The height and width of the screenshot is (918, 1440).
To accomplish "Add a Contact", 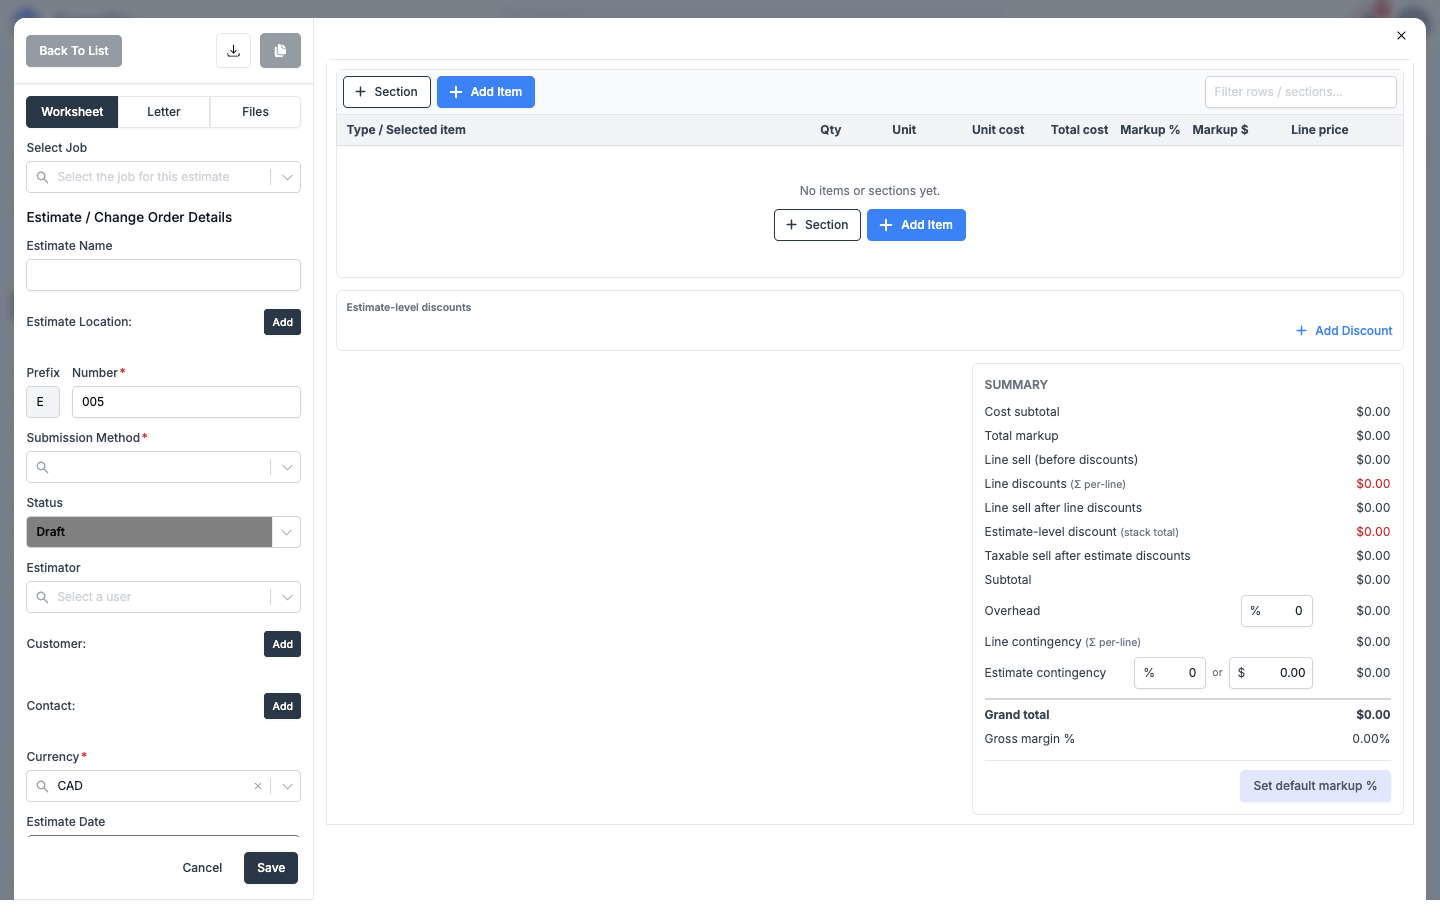I will coord(282,706).
